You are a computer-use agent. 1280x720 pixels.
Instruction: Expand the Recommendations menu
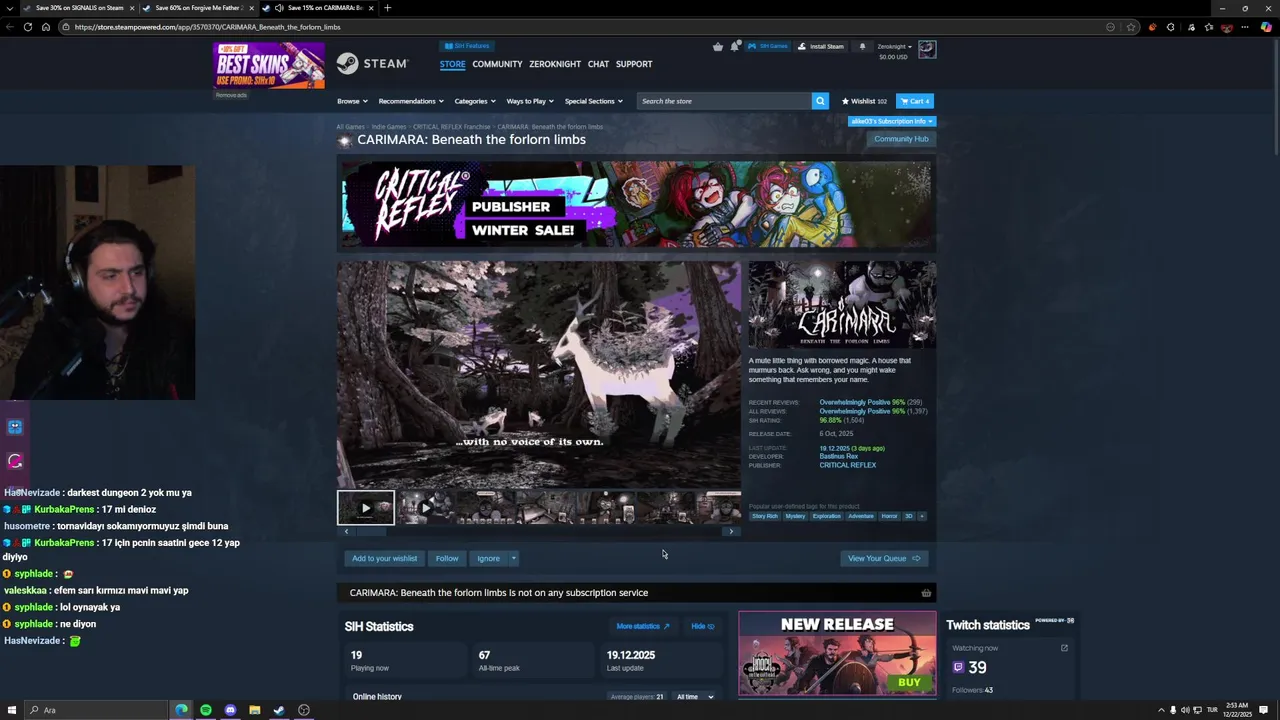[411, 101]
